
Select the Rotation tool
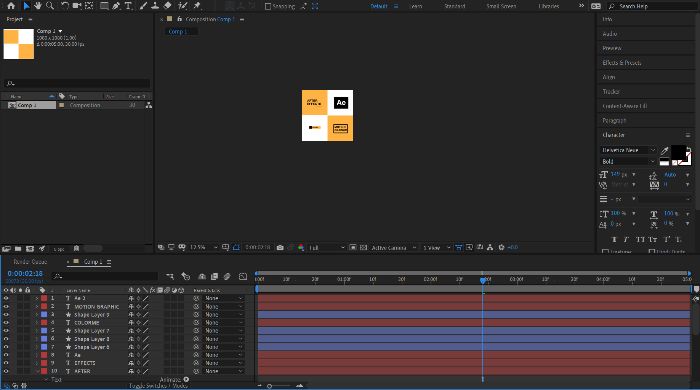(65, 6)
